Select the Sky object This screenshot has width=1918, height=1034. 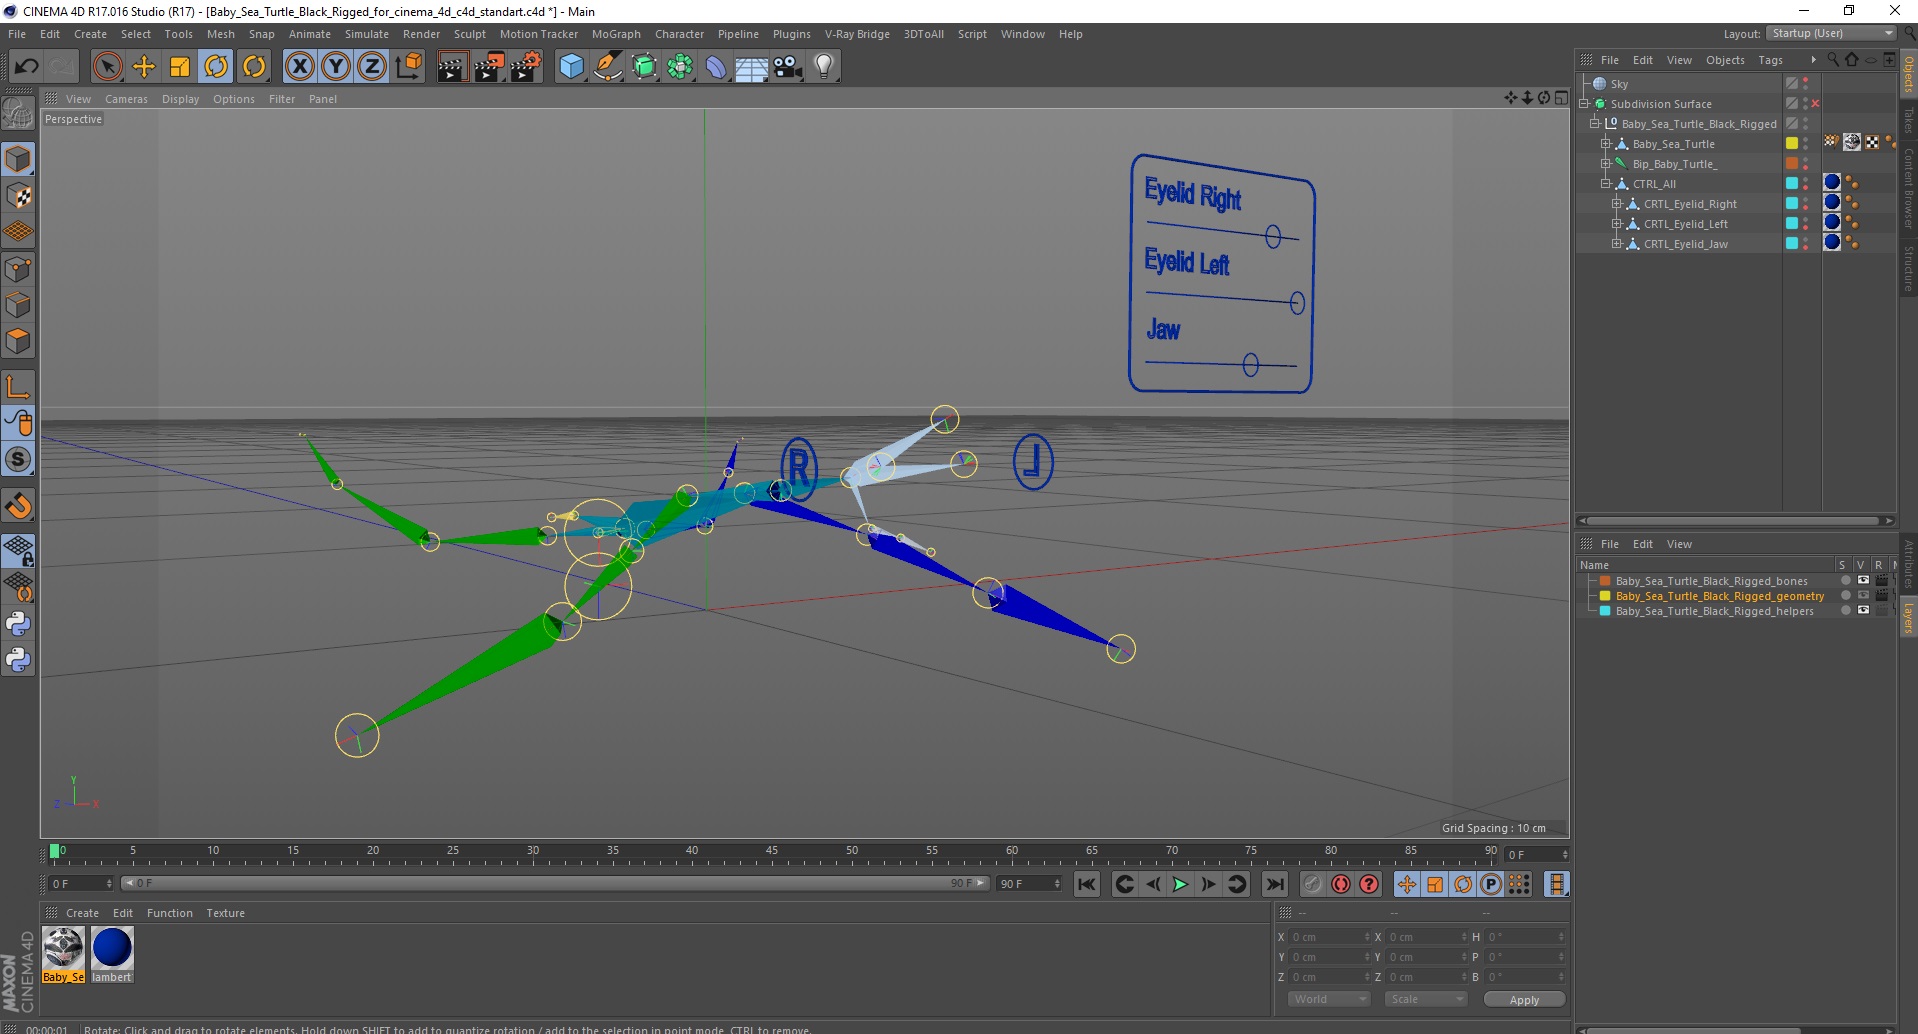[x=1619, y=84]
